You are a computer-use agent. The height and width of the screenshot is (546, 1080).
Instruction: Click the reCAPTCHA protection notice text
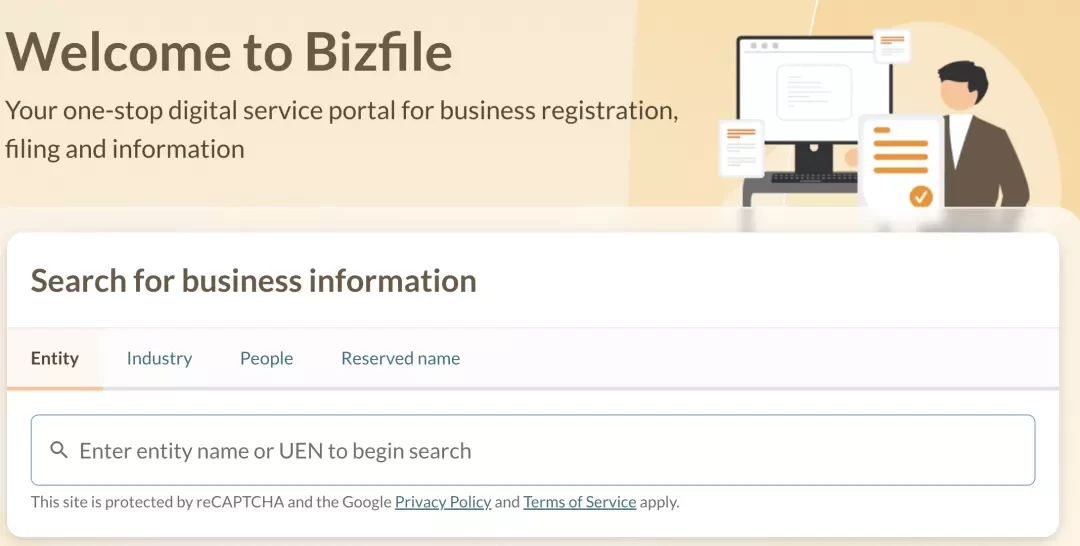click(355, 502)
